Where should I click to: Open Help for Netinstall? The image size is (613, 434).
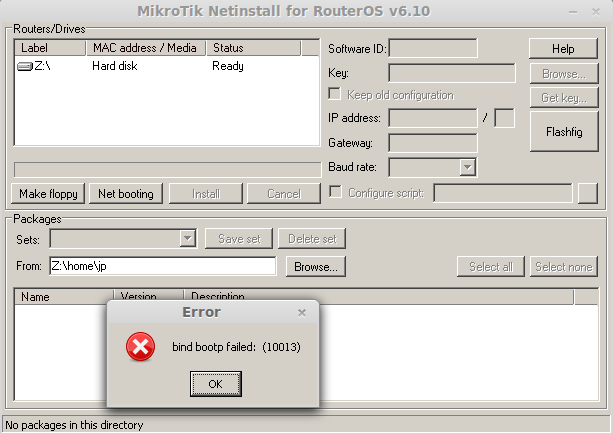click(x=563, y=49)
